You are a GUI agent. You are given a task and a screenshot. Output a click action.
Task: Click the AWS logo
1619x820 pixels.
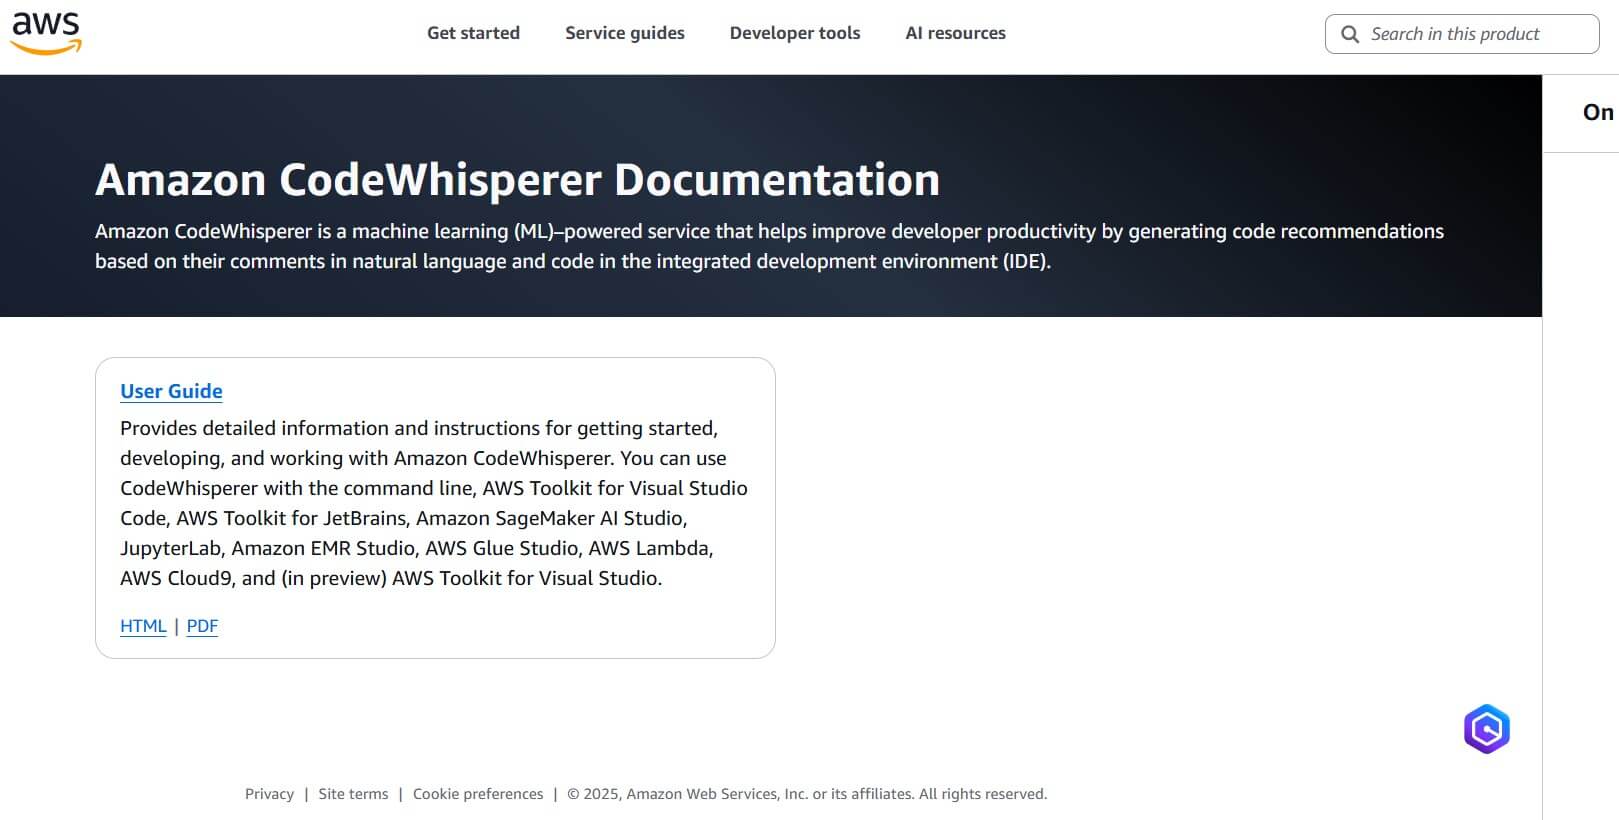pyautogui.click(x=46, y=33)
